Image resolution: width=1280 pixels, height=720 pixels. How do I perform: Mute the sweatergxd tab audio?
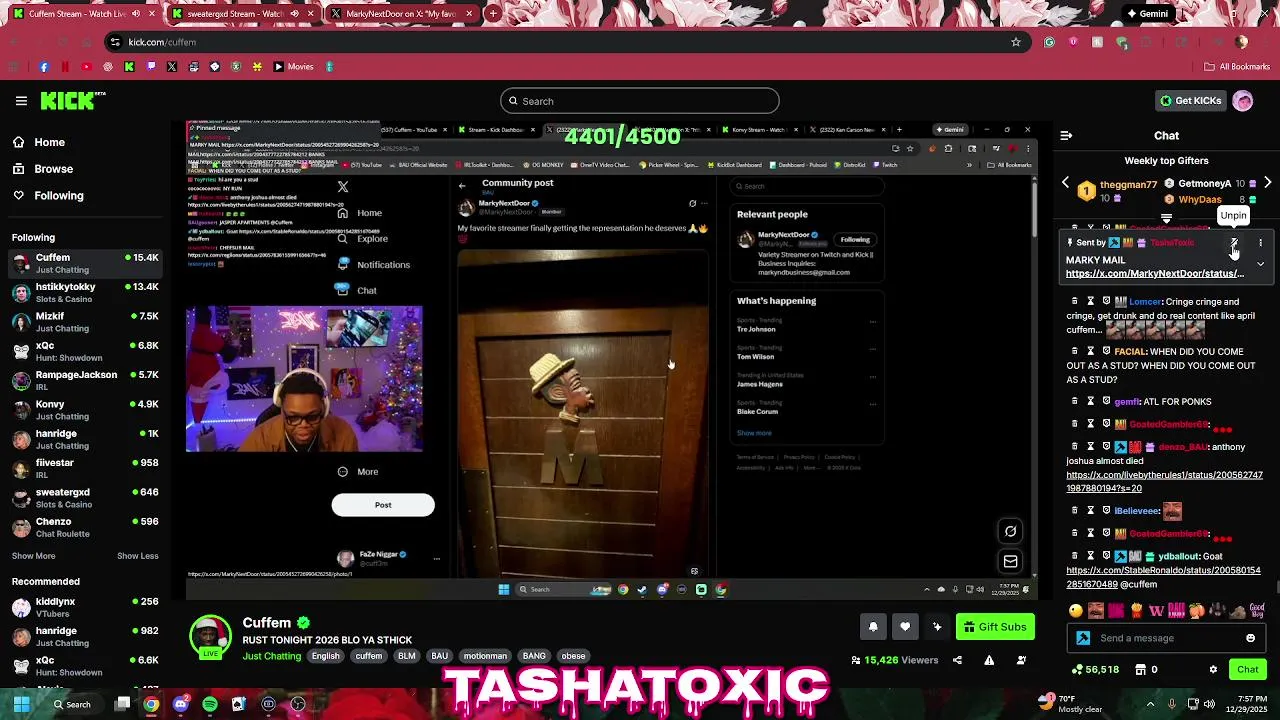(x=294, y=14)
